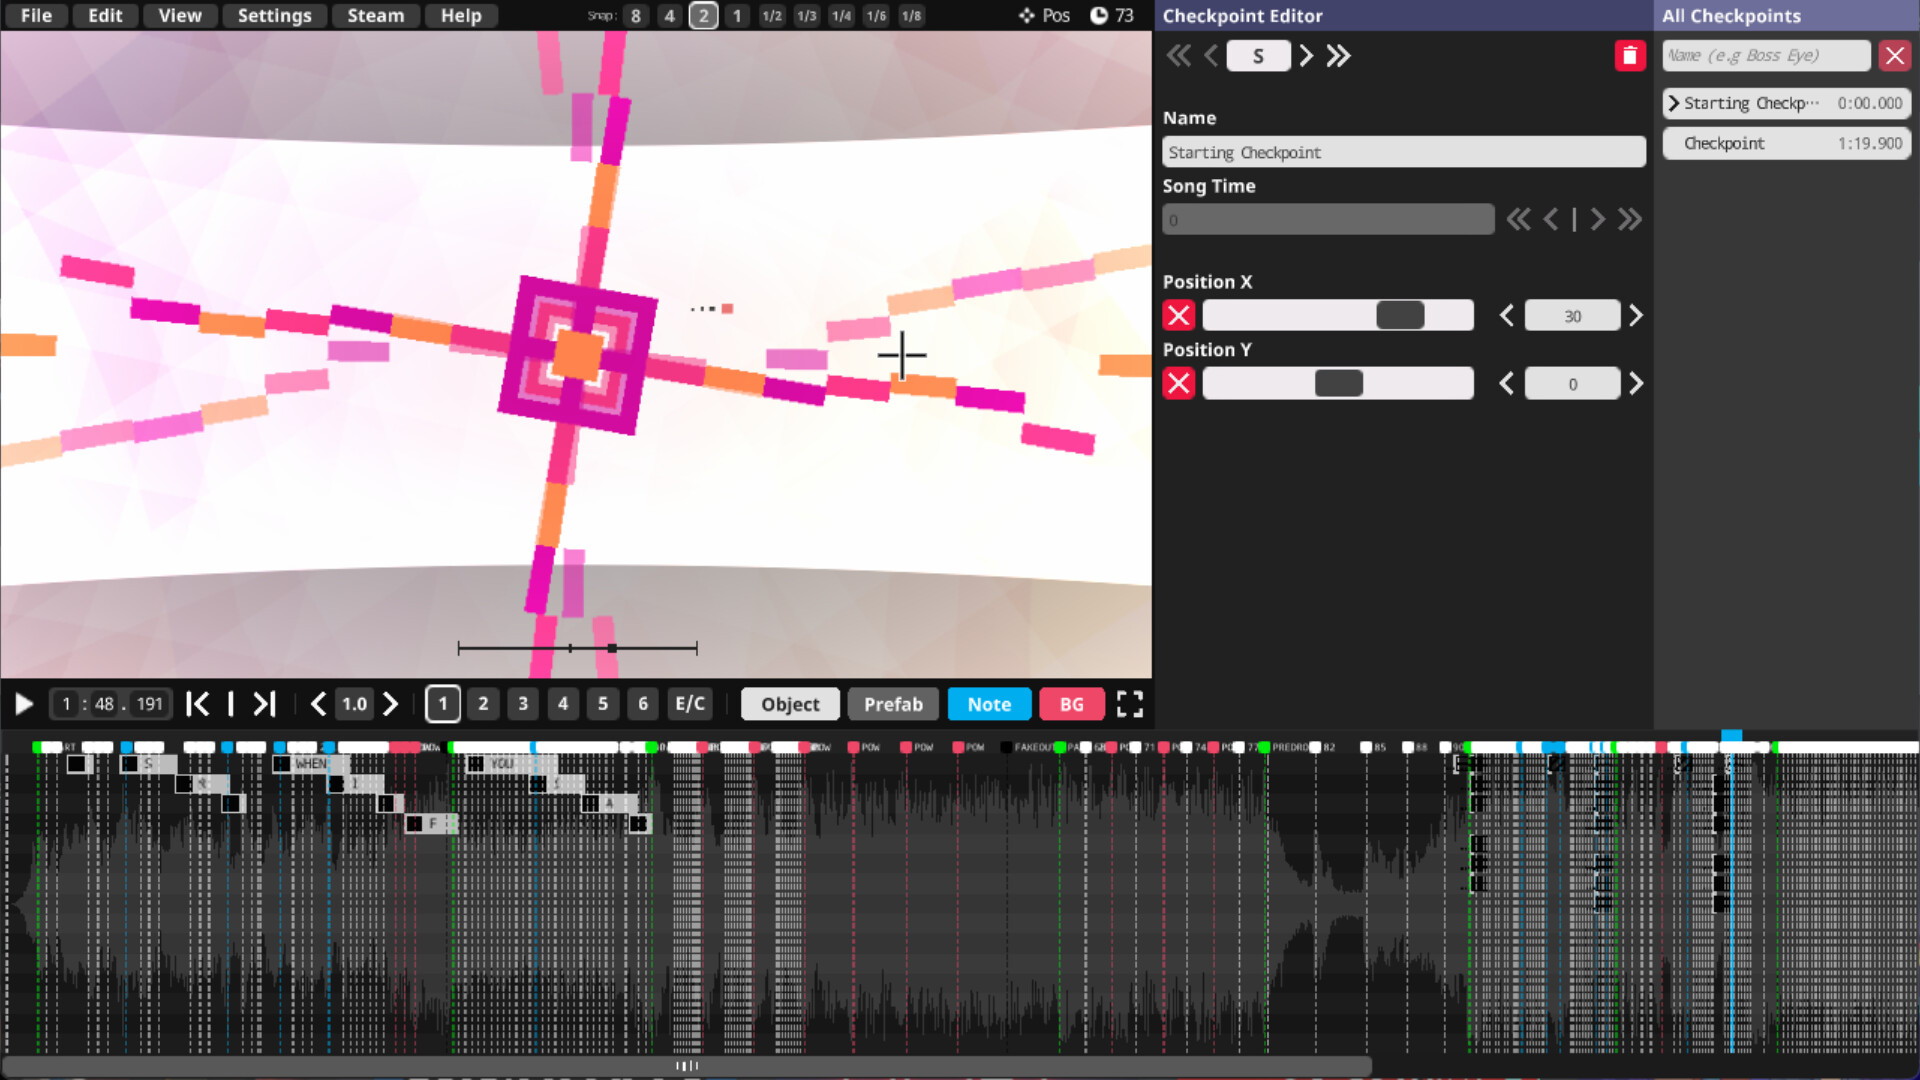This screenshot has width=1920, height=1080.
Task: Set snap value to 1/3
Action: [x=807, y=16]
